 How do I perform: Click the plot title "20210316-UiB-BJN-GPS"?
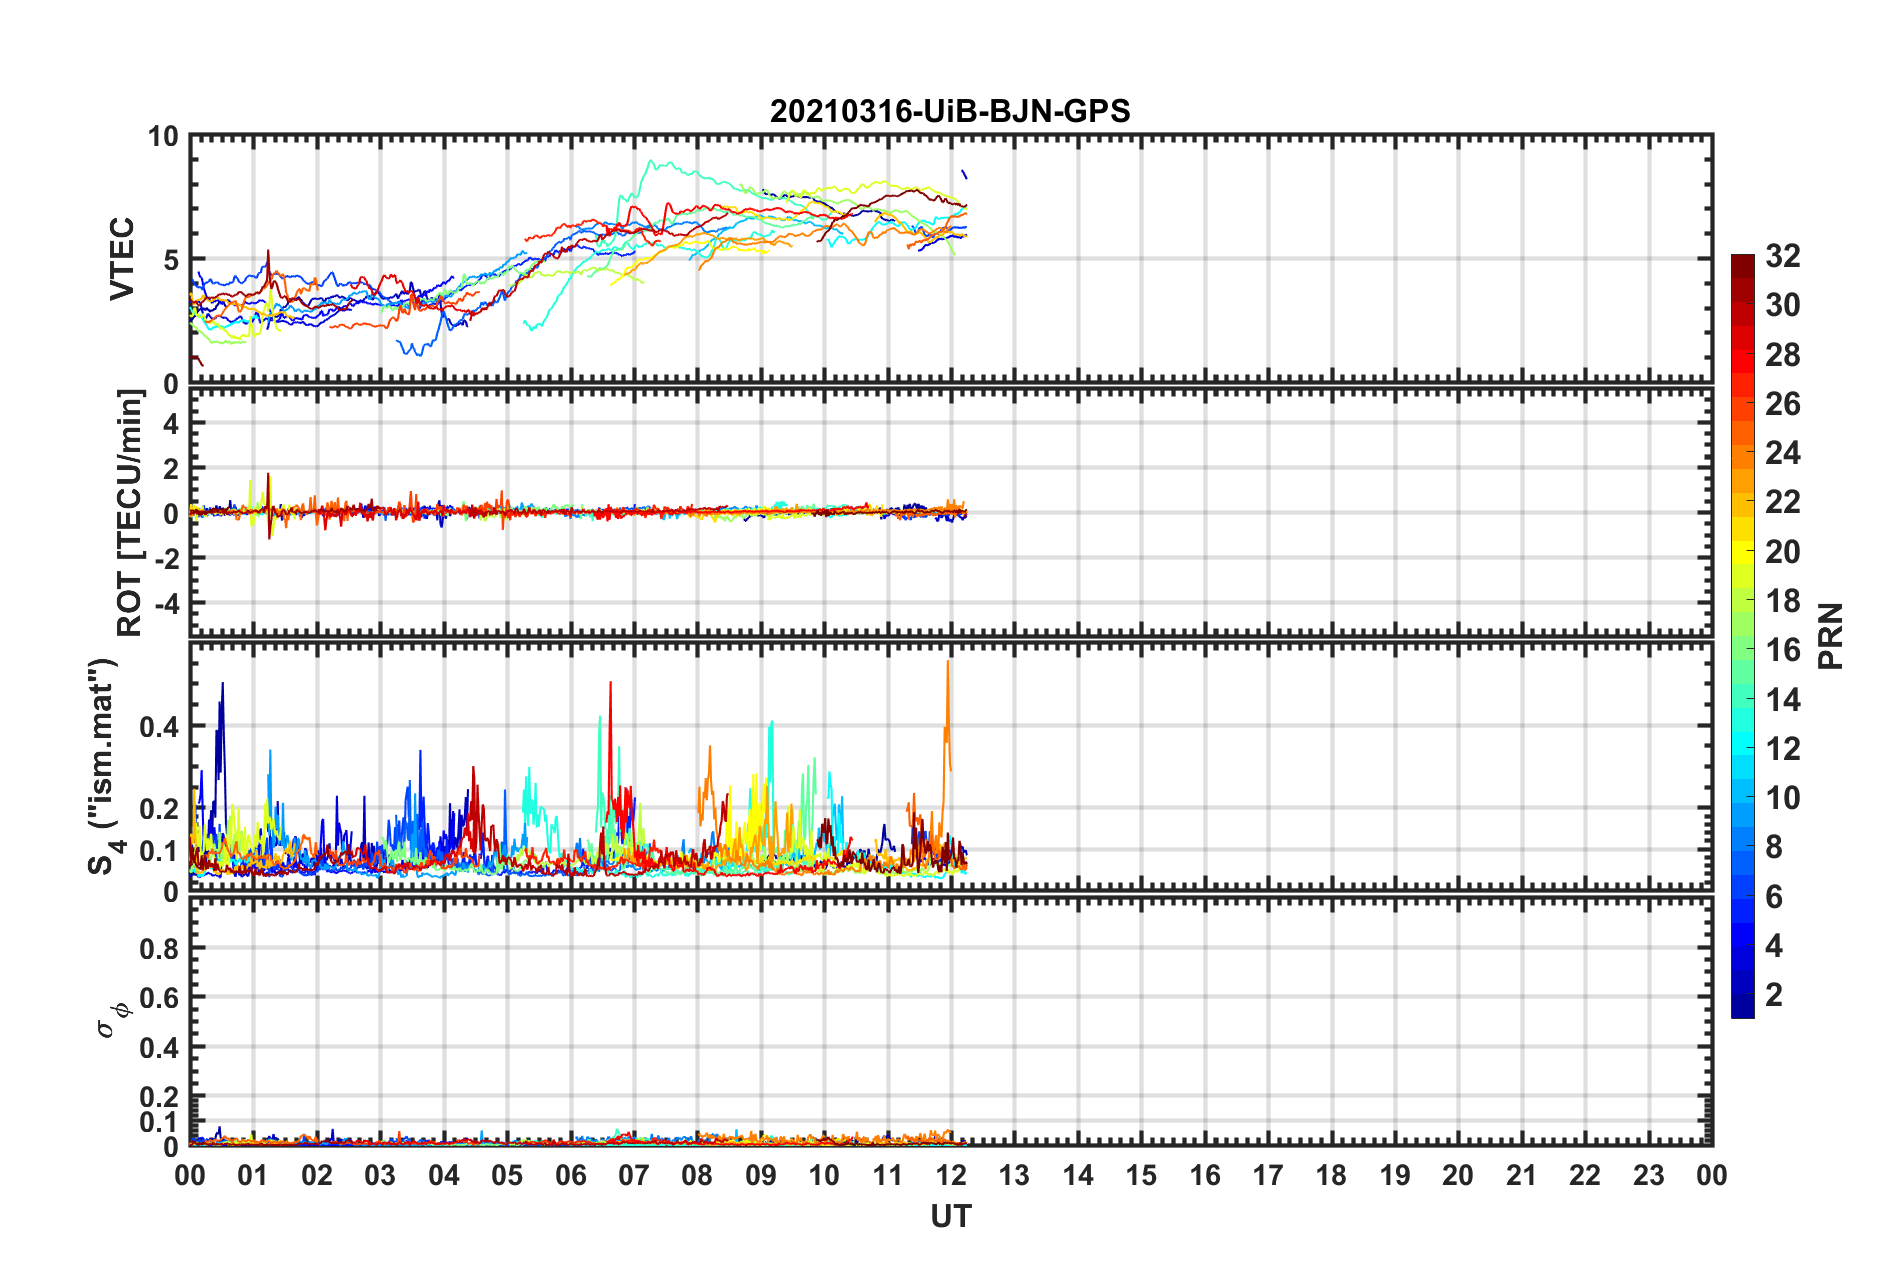[950, 111]
